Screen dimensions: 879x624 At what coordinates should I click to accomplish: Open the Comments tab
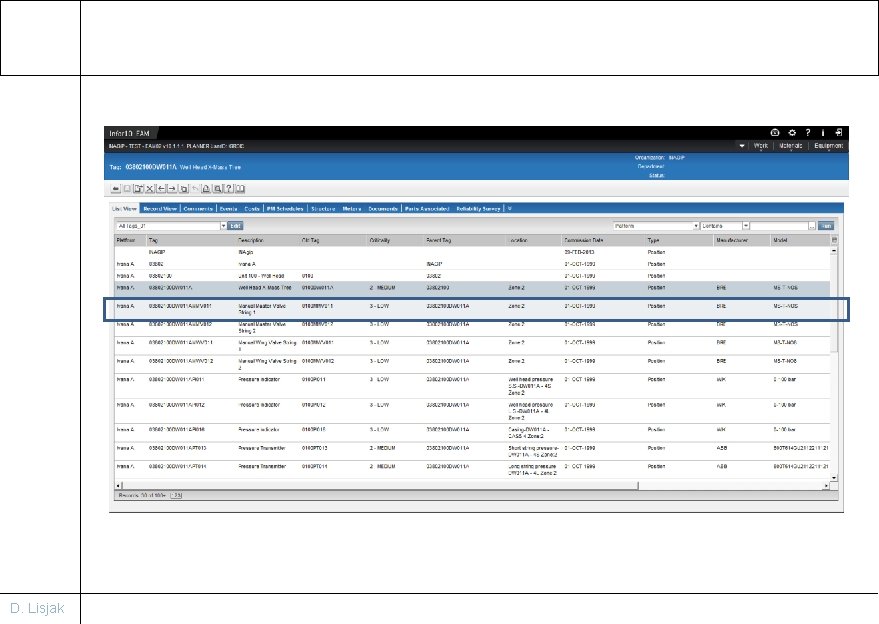coord(198,209)
